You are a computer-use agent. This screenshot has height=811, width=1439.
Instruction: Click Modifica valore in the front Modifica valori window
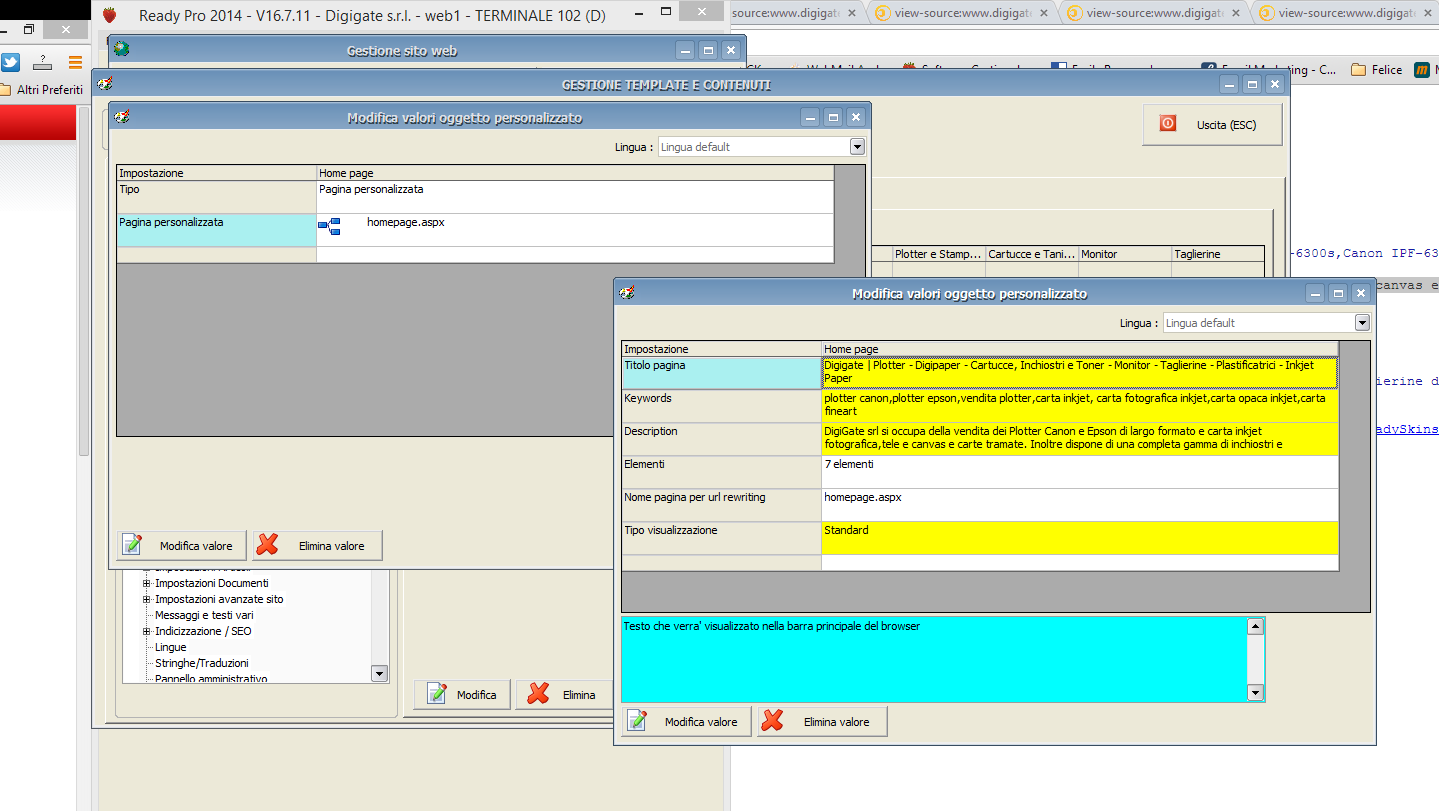pyautogui.click(x=686, y=722)
